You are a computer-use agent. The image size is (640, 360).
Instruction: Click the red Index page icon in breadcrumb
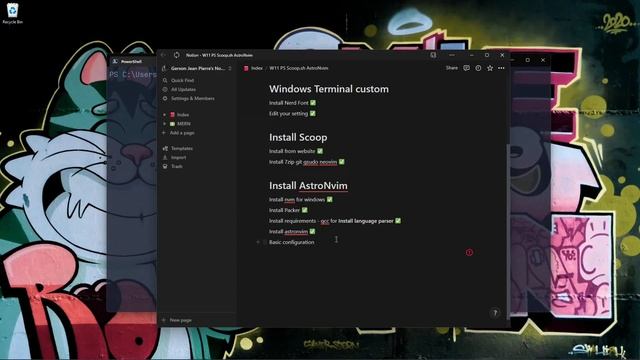coord(246,68)
